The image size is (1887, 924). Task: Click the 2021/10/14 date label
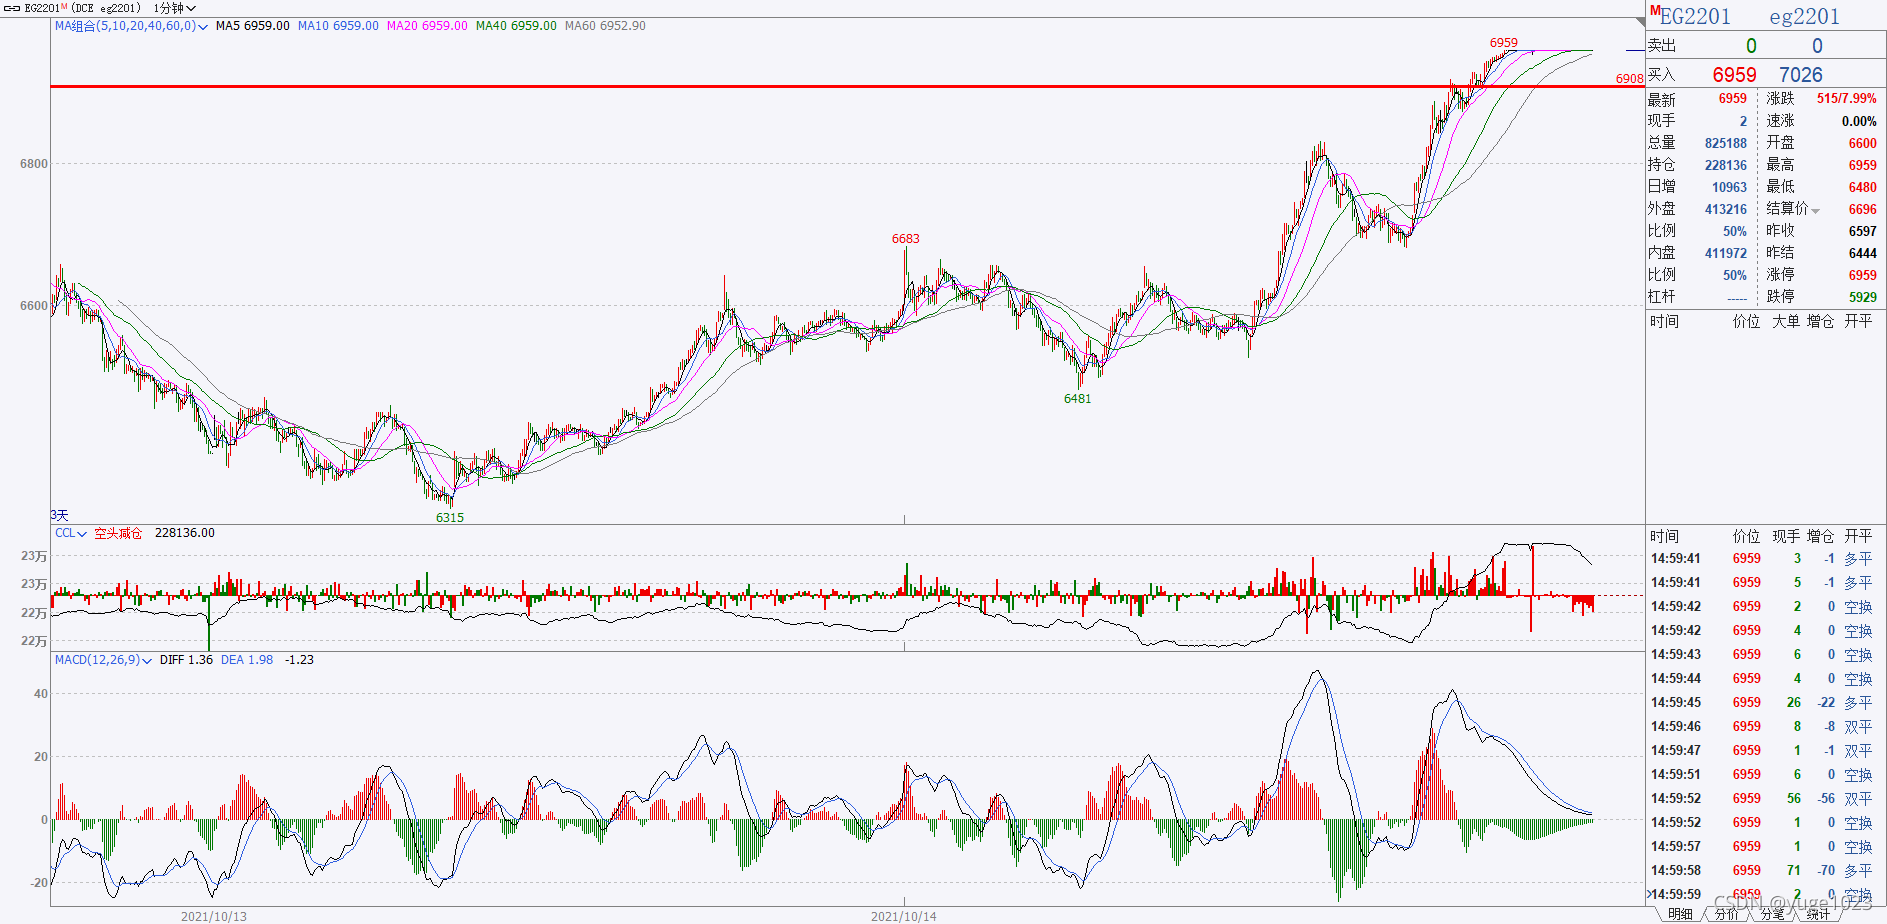[903, 916]
